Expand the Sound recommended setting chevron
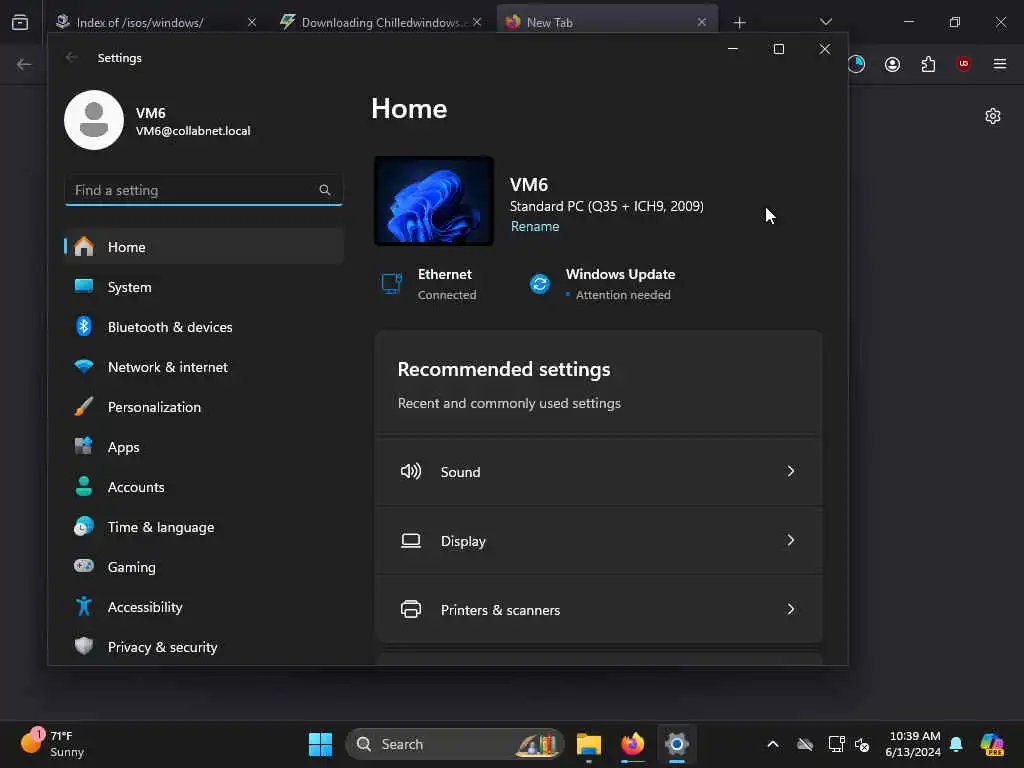The image size is (1024, 768). point(791,471)
